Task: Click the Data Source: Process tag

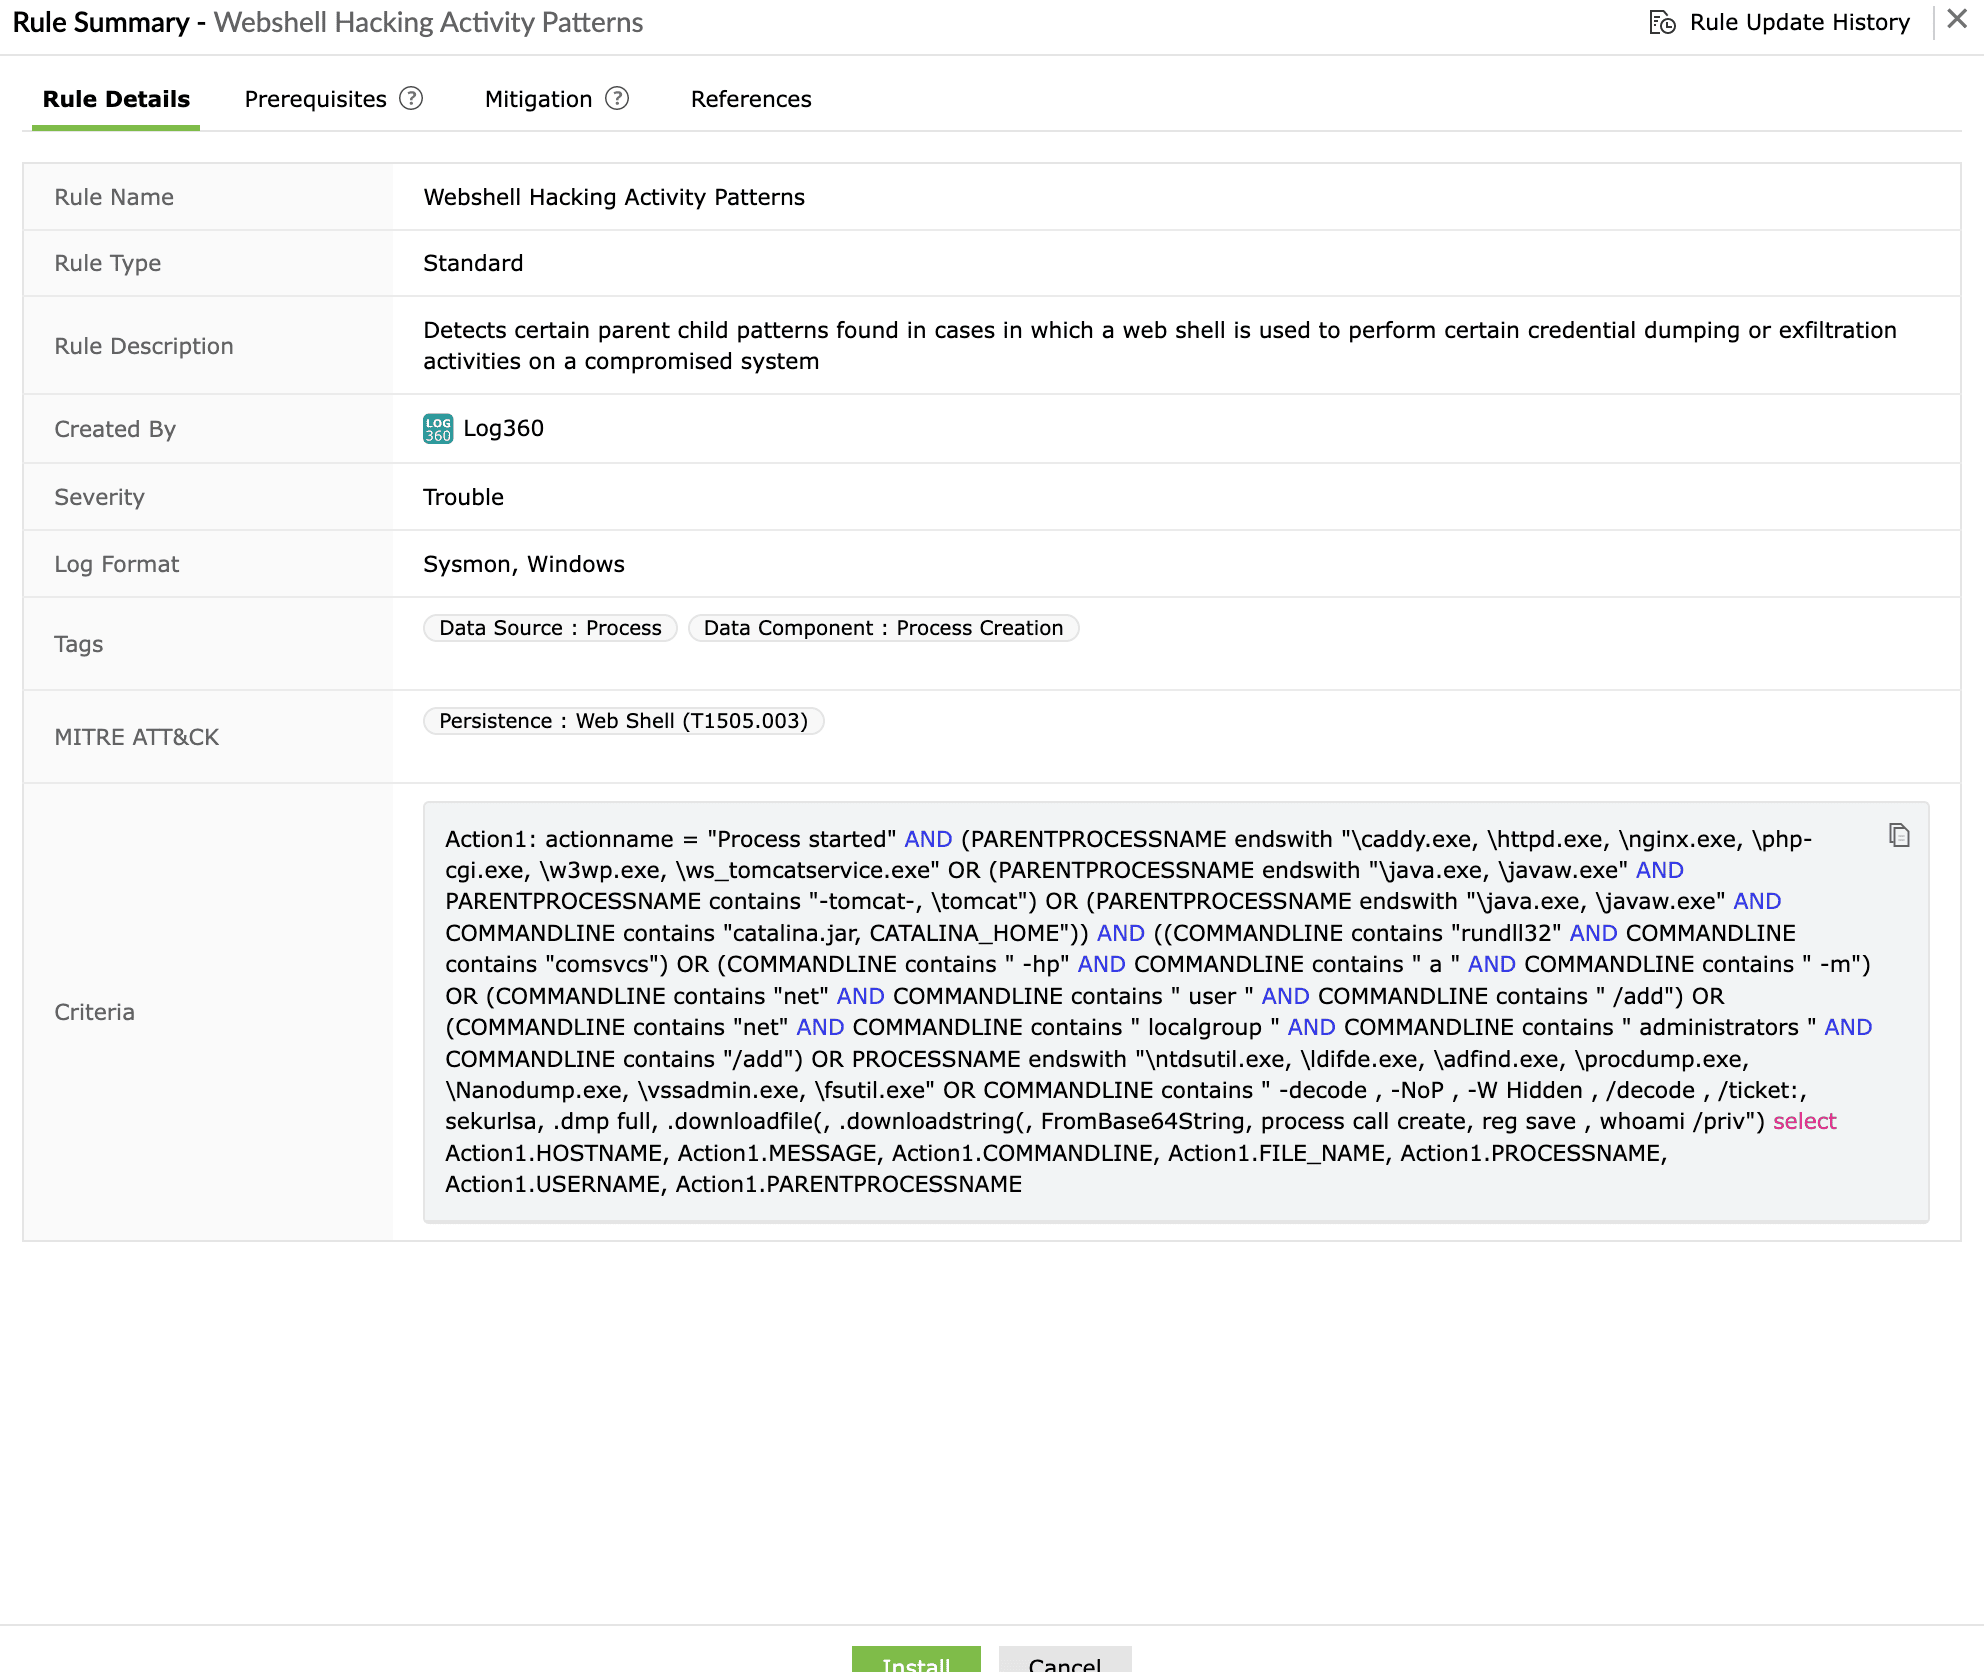Action: [549, 627]
